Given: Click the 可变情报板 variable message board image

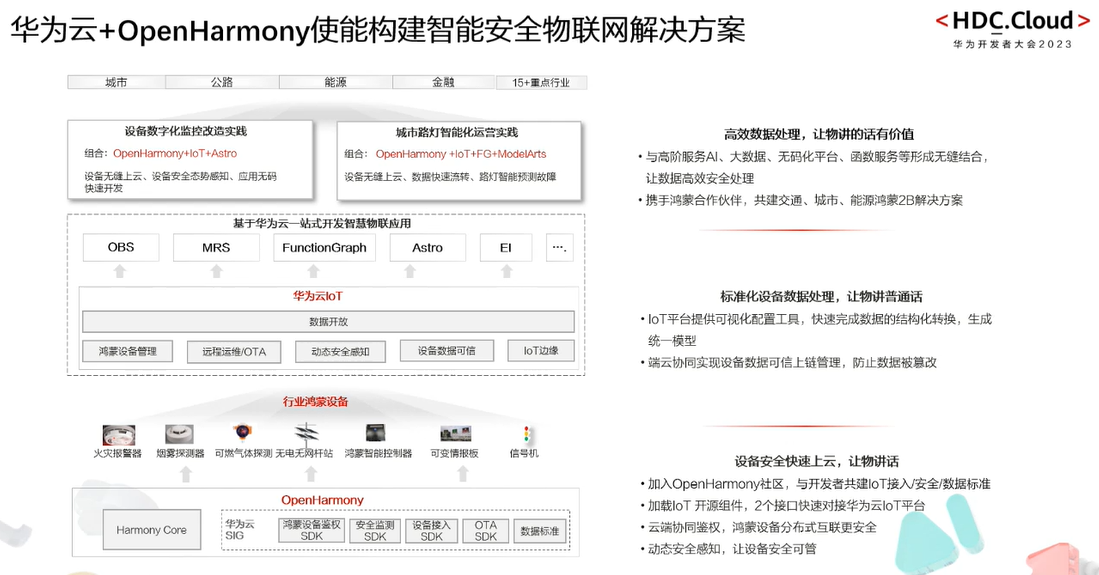Looking at the screenshot, I should 456,433.
